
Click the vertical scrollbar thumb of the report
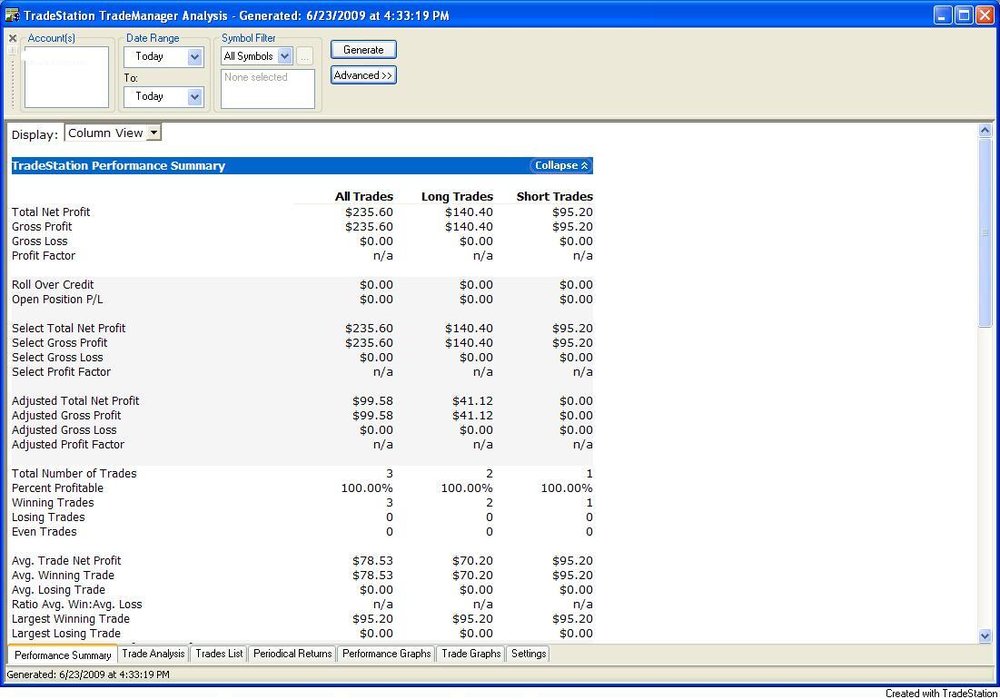pos(985,233)
